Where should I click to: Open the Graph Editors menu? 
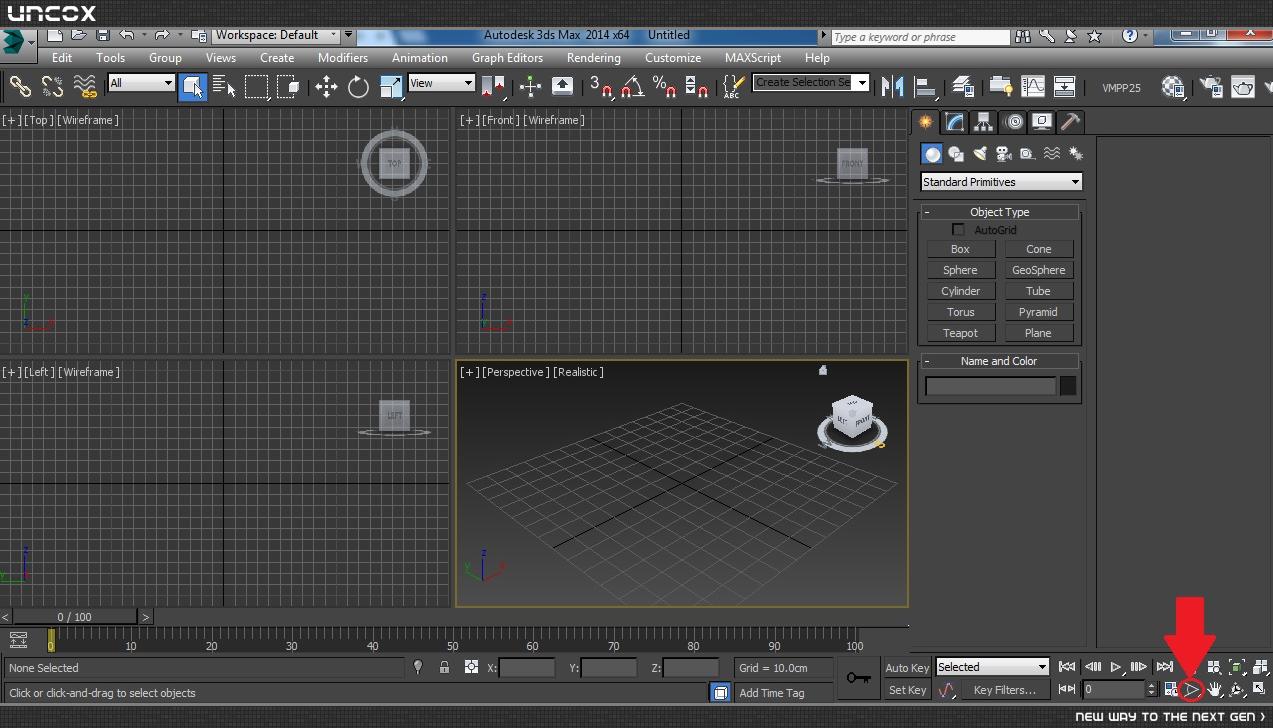pos(507,58)
